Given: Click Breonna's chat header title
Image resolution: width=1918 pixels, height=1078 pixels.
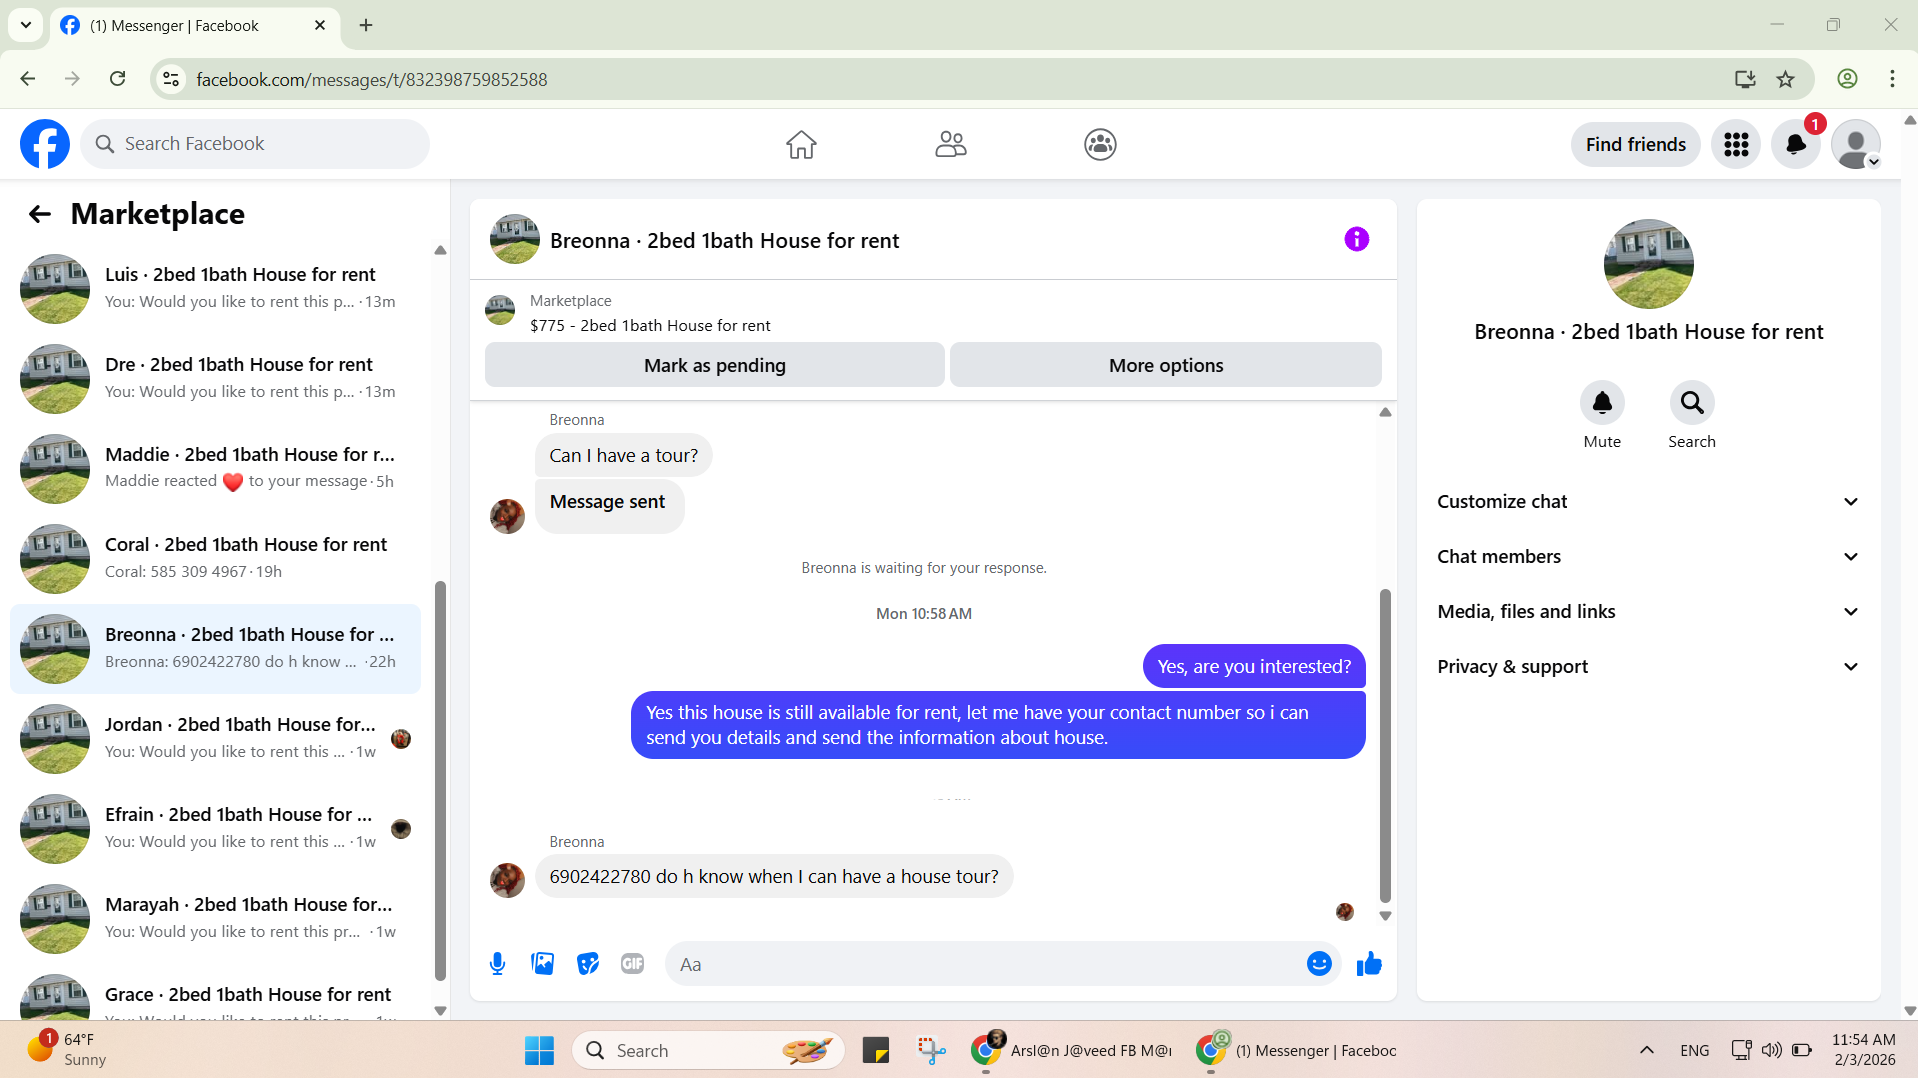Looking at the screenshot, I should [x=724, y=241].
